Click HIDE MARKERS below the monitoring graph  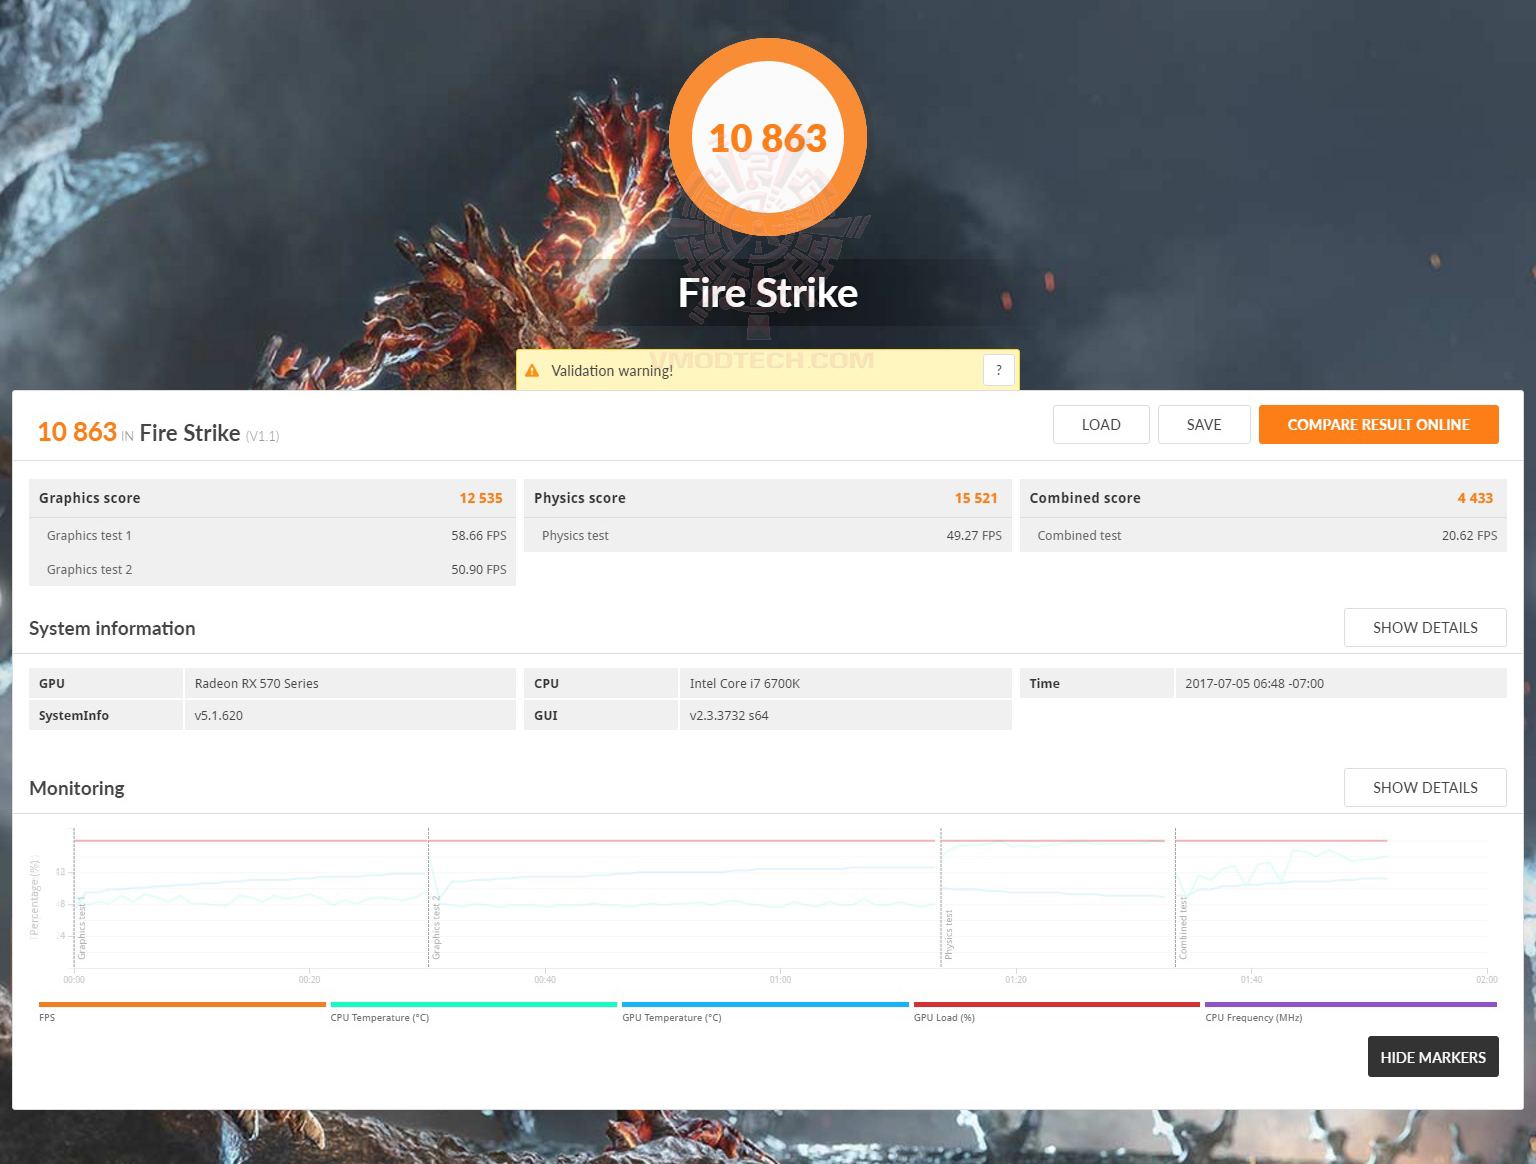pyautogui.click(x=1432, y=1056)
